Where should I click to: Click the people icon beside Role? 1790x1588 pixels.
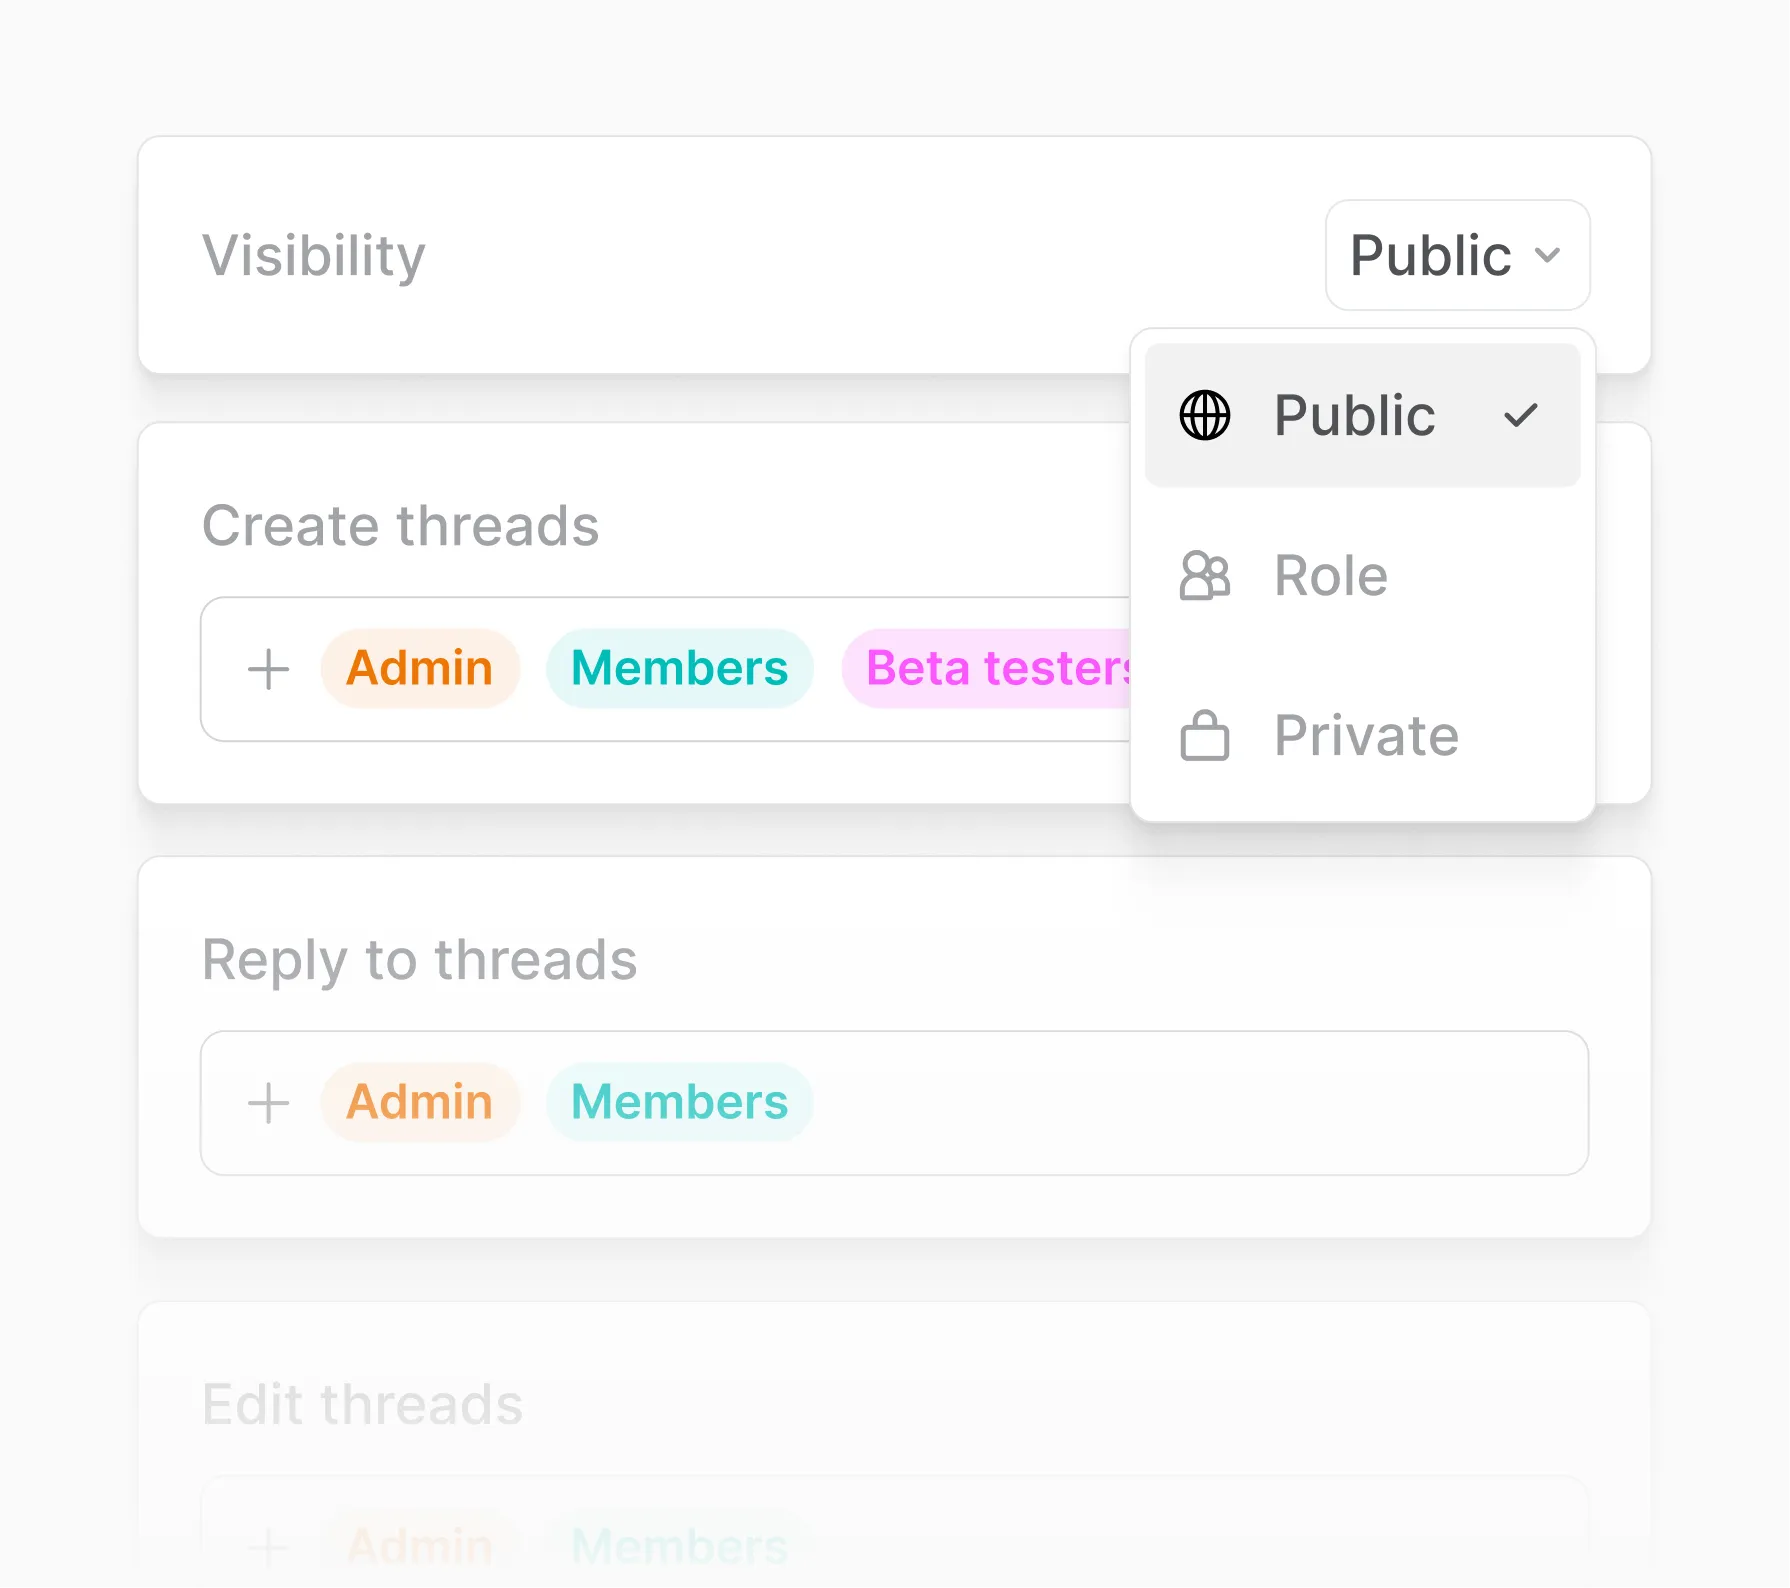tap(1204, 576)
